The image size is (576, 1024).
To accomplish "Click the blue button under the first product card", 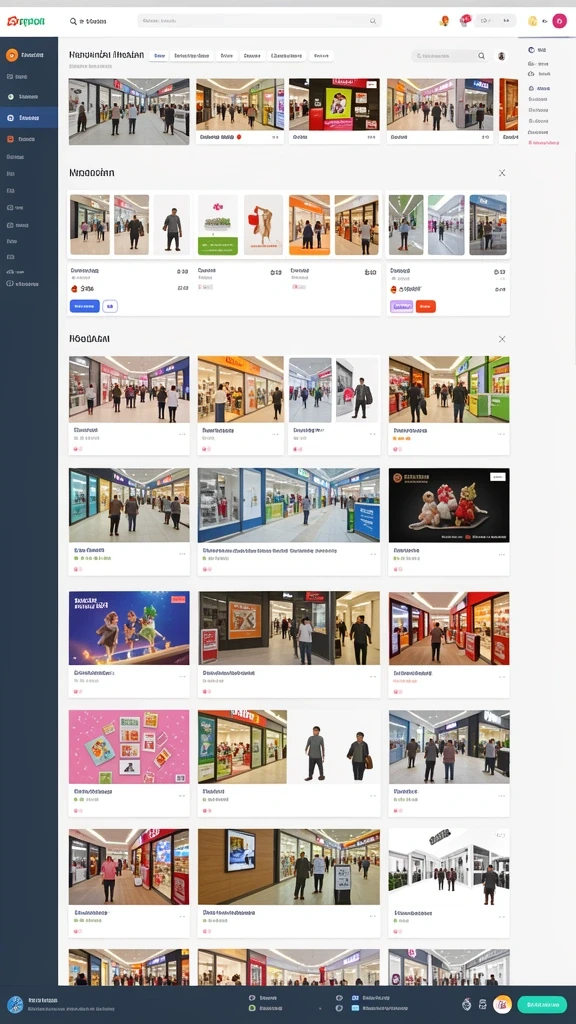I will pyautogui.click(x=84, y=306).
